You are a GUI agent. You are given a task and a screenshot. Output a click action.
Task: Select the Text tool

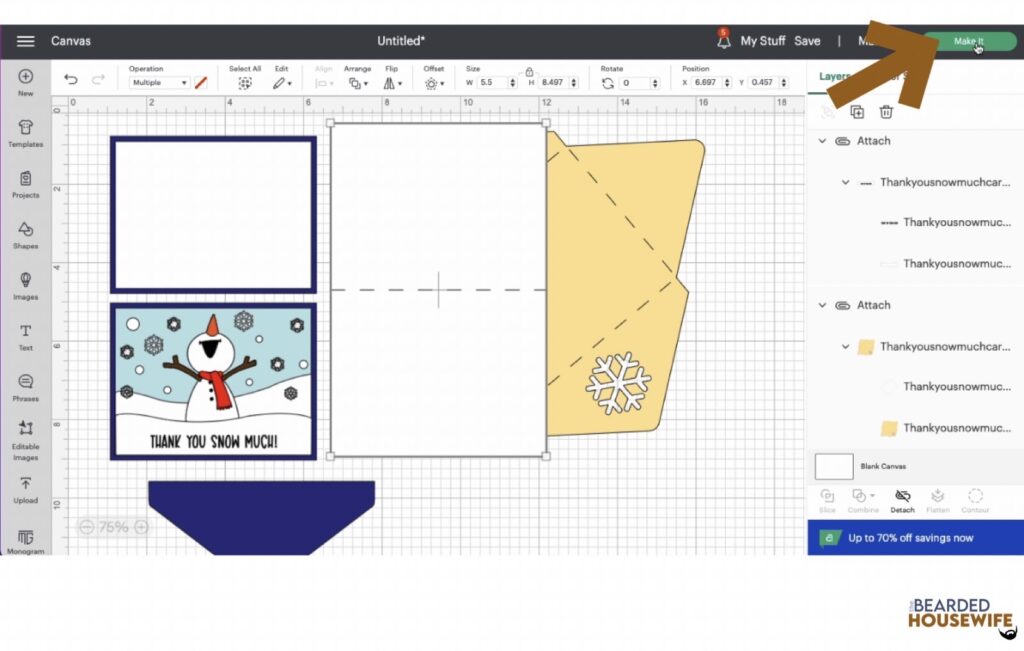(25, 337)
